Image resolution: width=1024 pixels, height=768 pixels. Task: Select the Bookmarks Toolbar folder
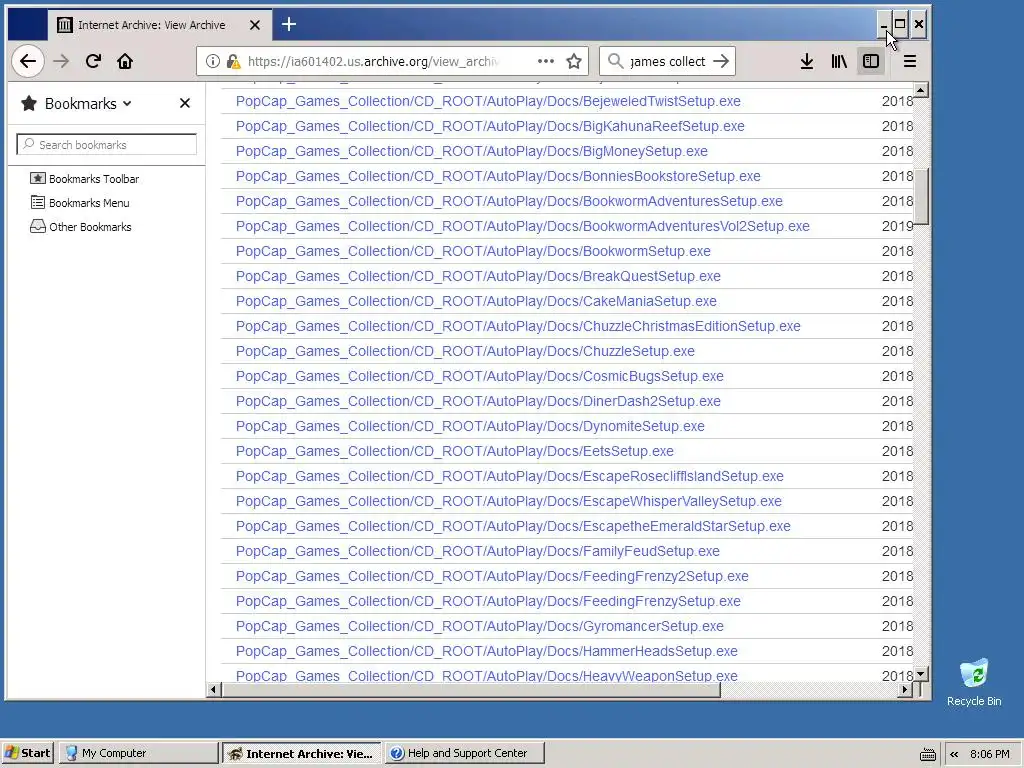click(85, 178)
